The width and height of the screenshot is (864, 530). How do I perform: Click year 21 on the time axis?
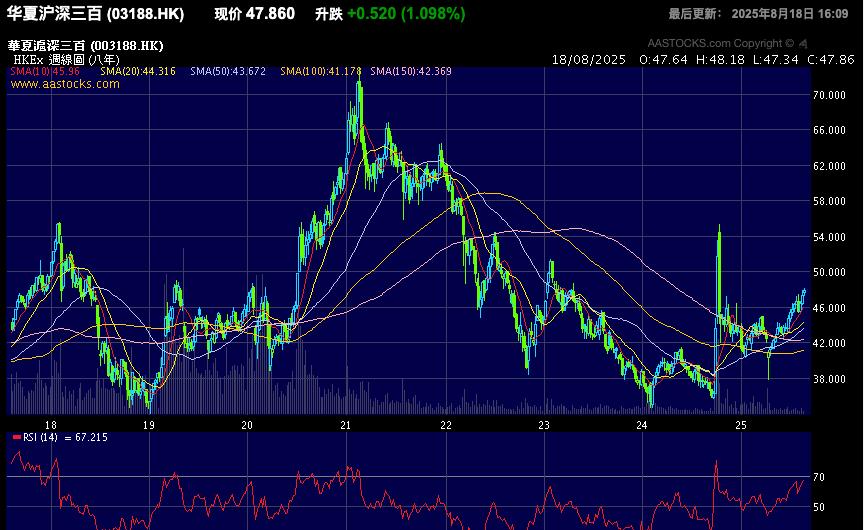pyautogui.click(x=344, y=424)
